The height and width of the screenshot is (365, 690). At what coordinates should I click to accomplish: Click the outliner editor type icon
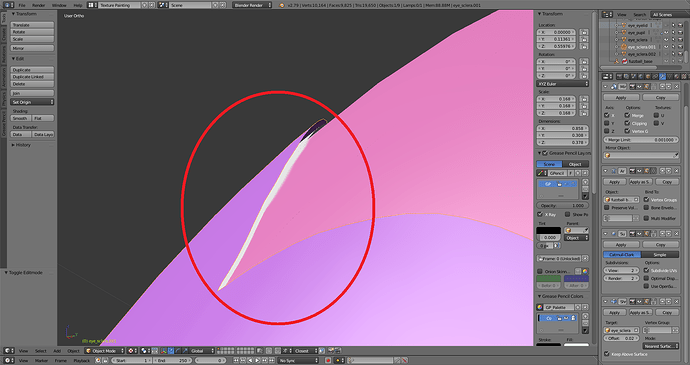tap(607, 15)
